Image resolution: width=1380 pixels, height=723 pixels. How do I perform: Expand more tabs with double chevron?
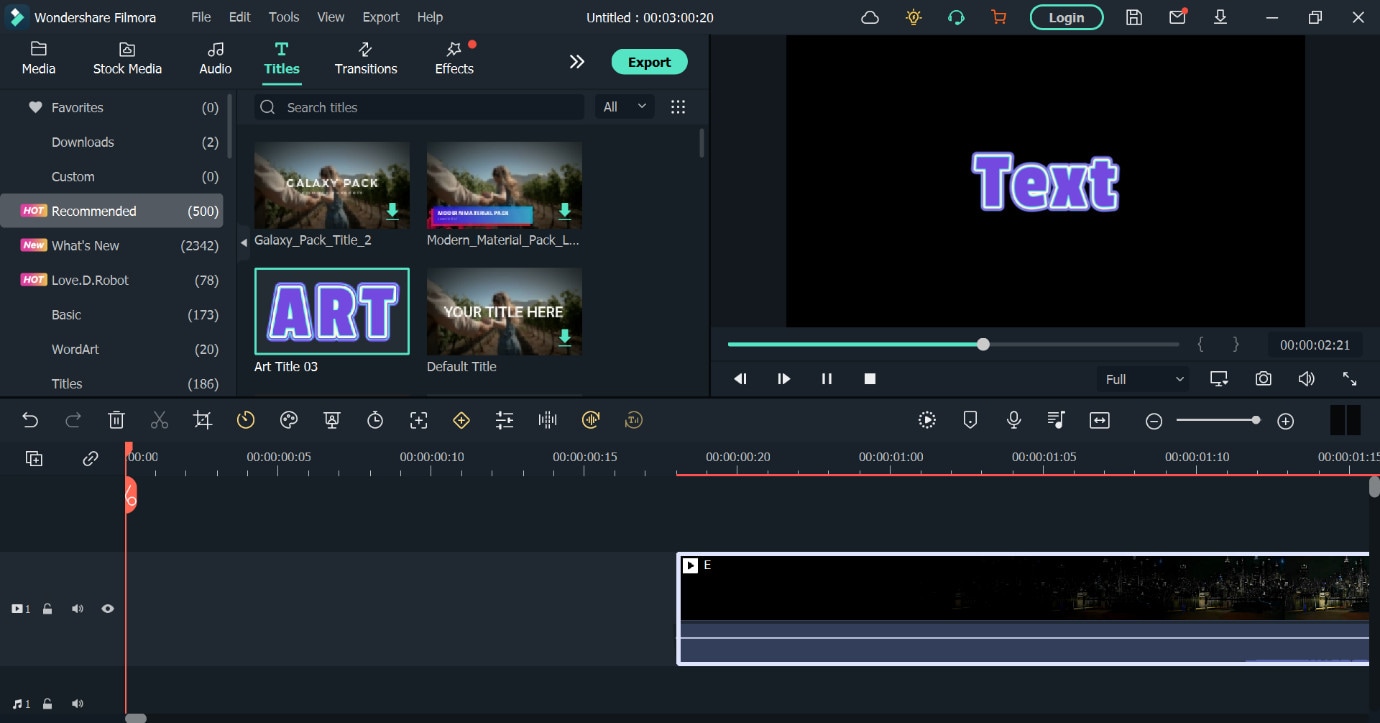576,62
